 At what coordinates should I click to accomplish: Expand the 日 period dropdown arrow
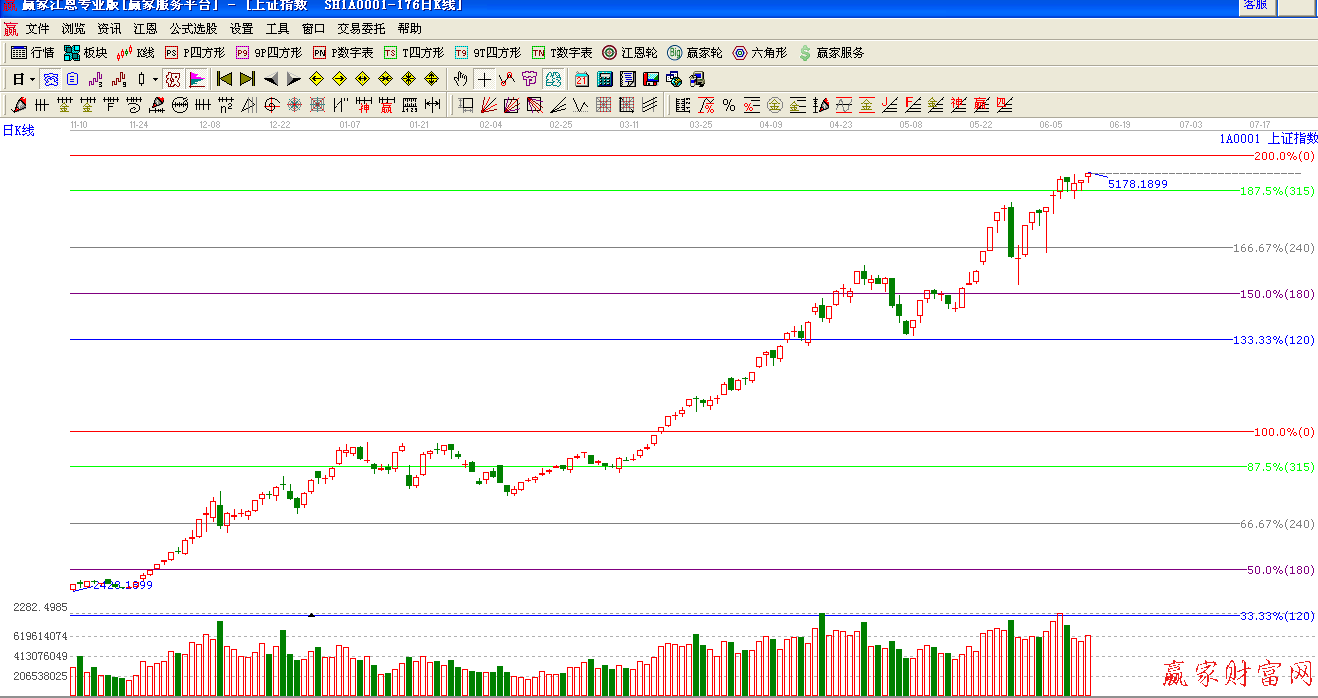pyautogui.click(x=32, y=79)
